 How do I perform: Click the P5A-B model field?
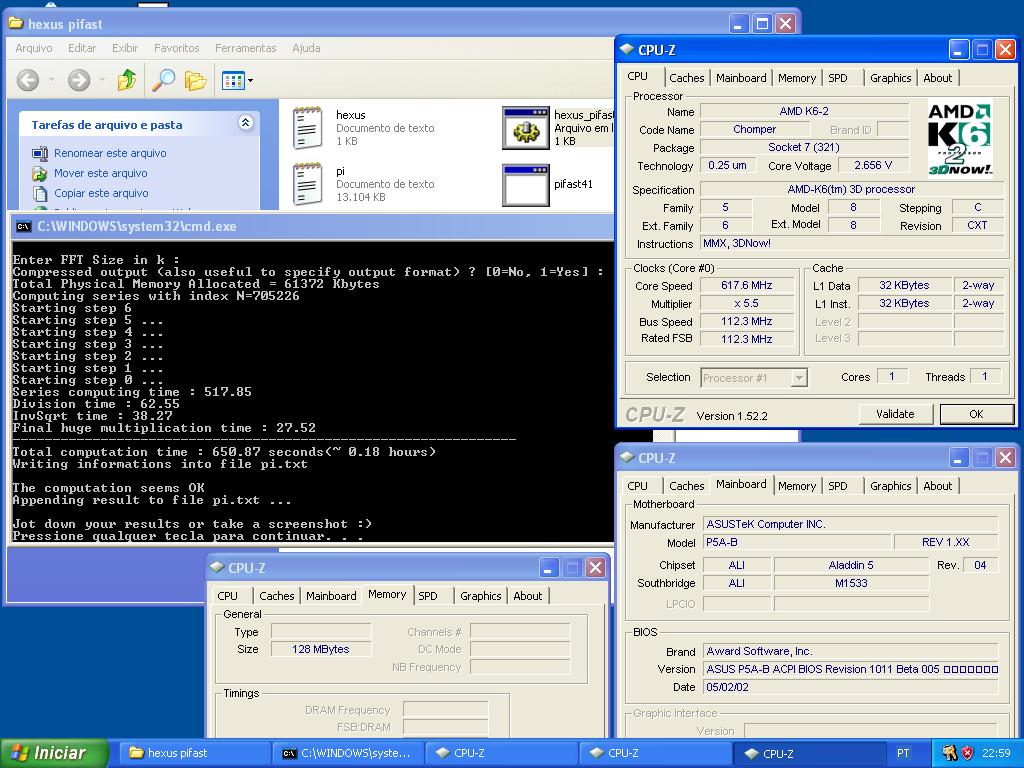797,543
